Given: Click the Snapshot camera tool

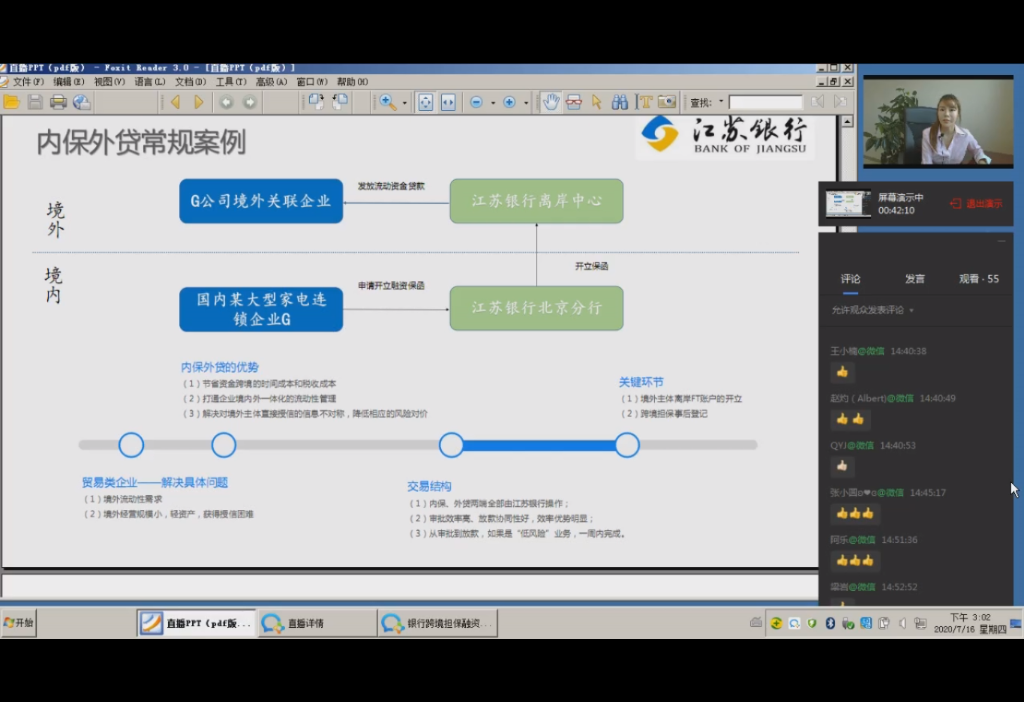Looking at the screenshot, I should (667, 102).
